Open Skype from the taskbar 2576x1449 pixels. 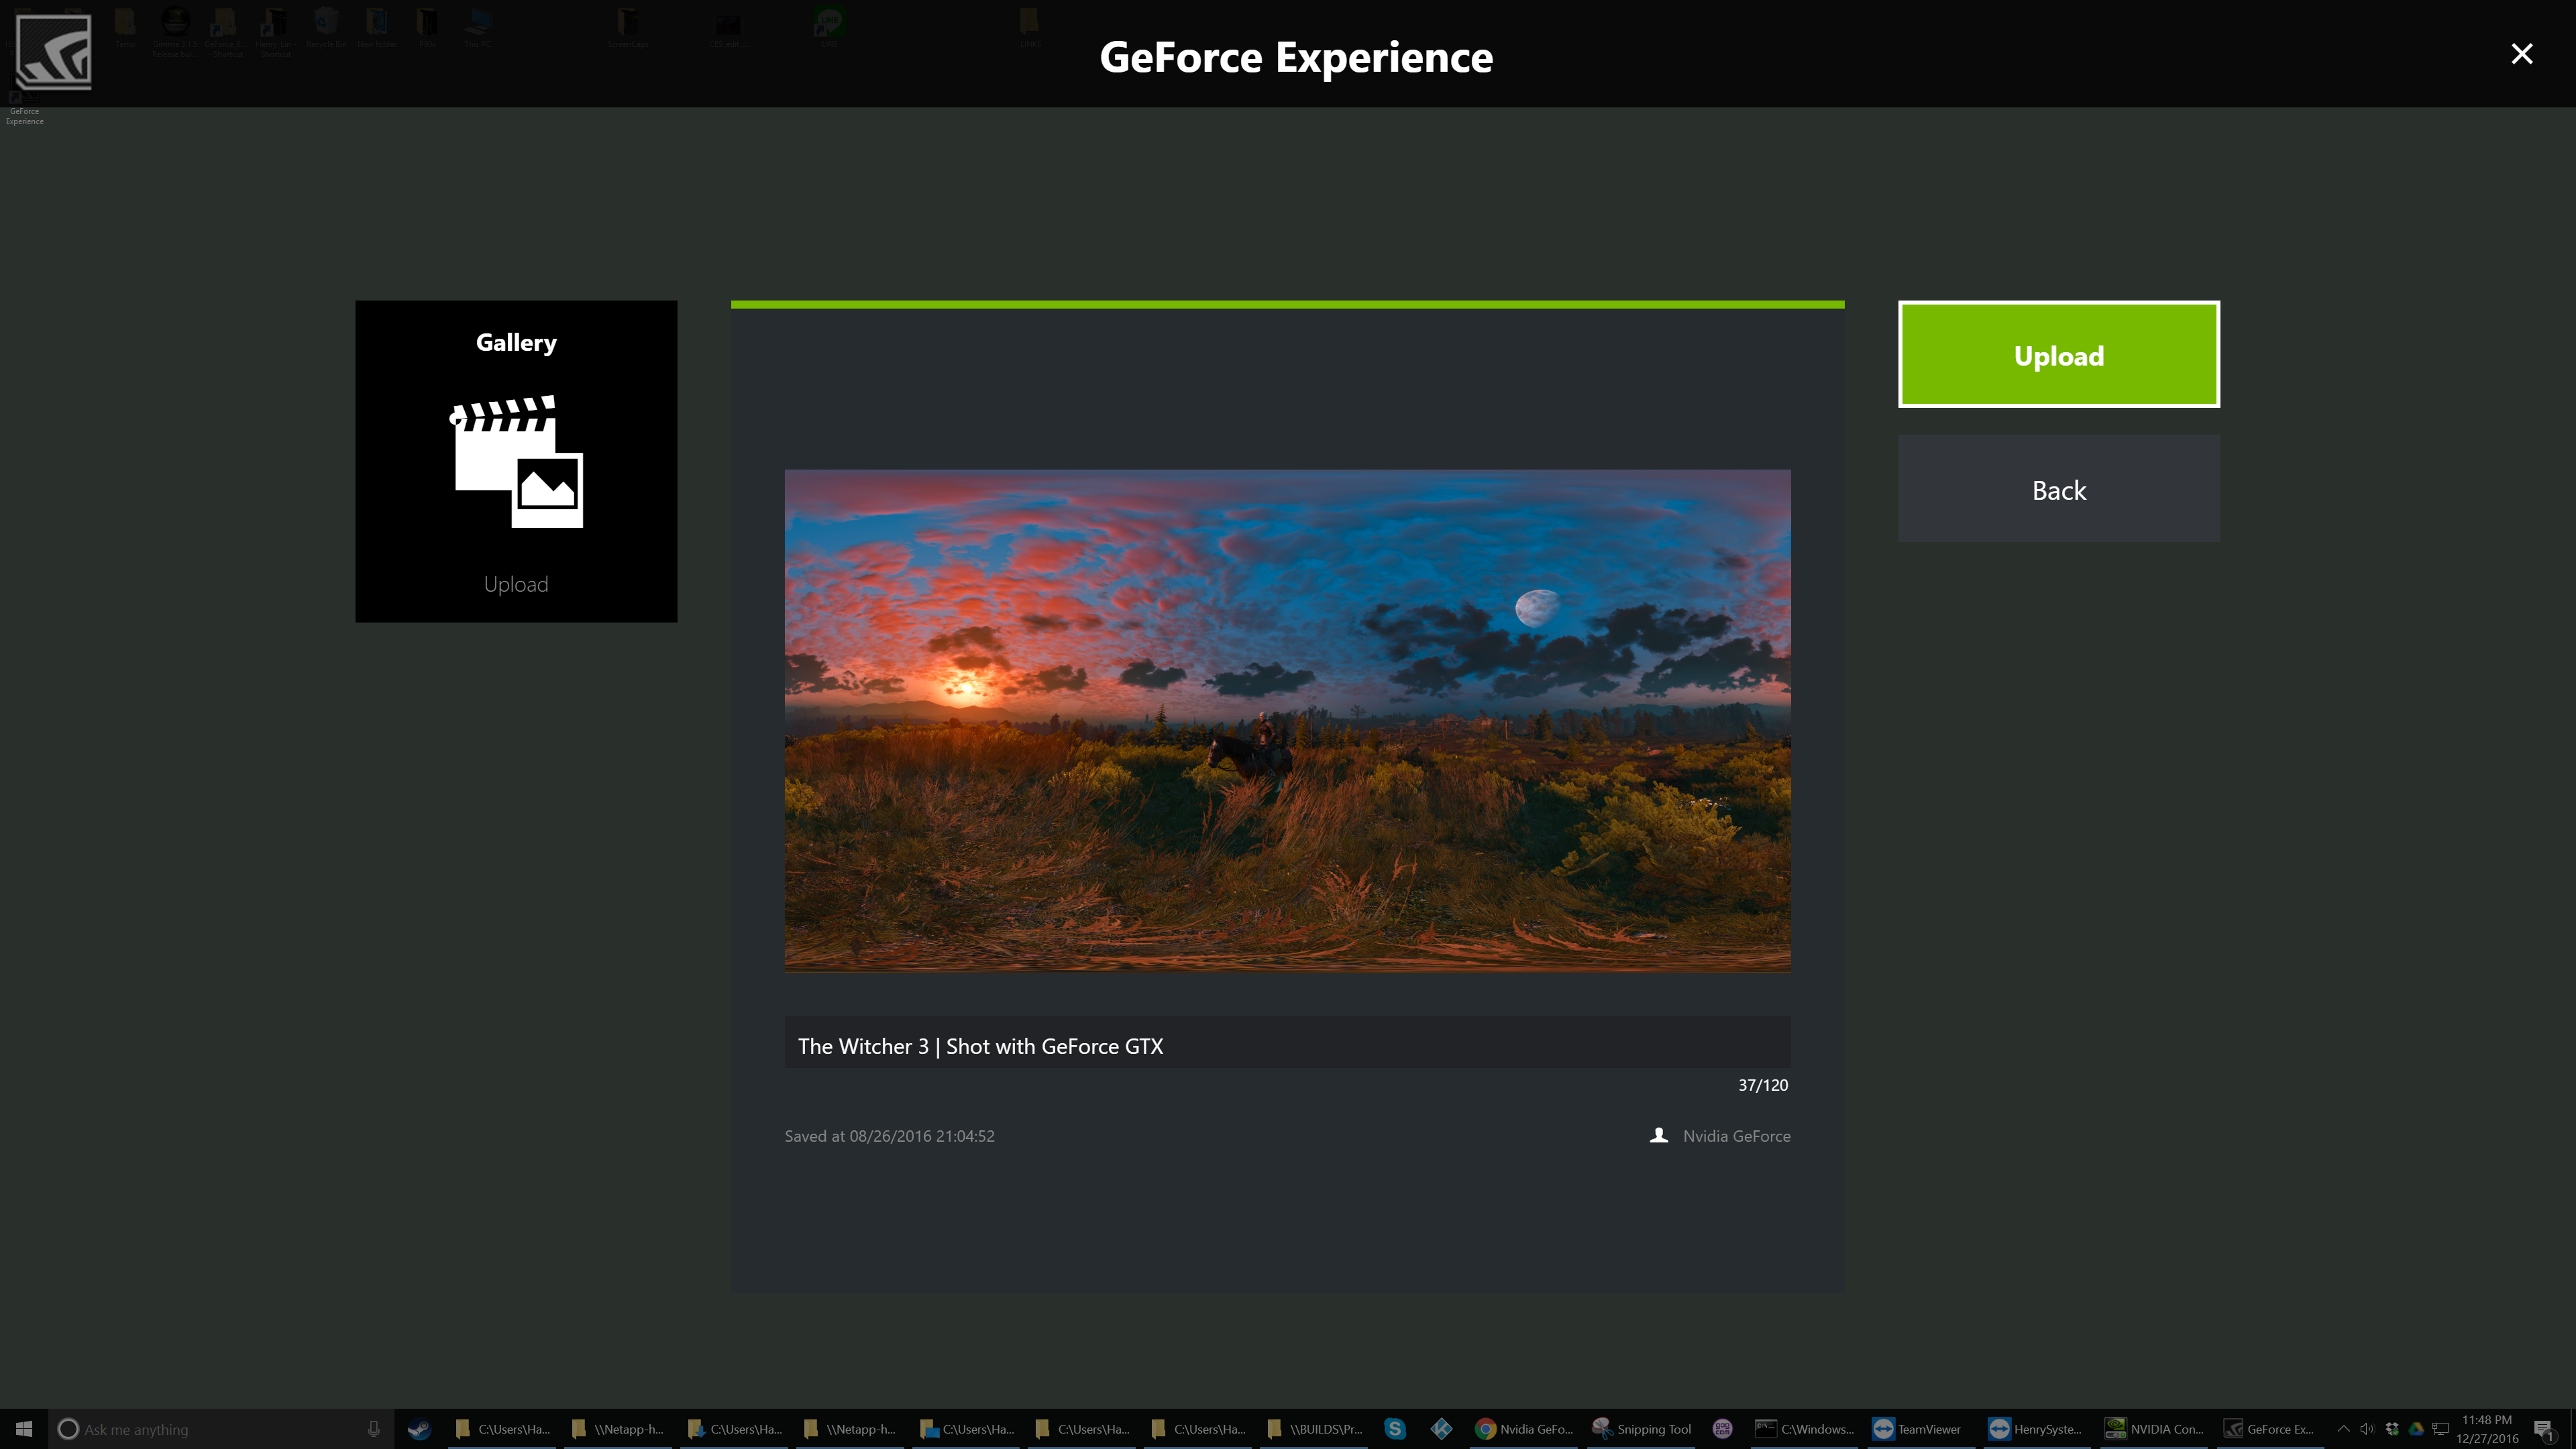(1395, 1429)
